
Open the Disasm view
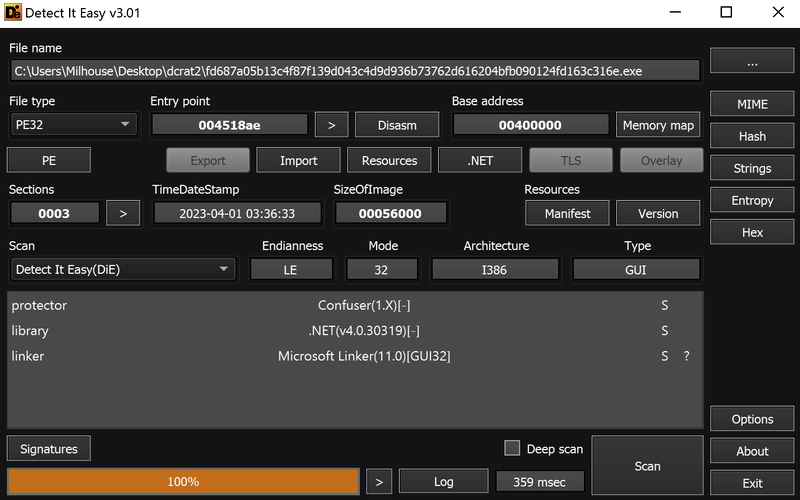(399, 125)
